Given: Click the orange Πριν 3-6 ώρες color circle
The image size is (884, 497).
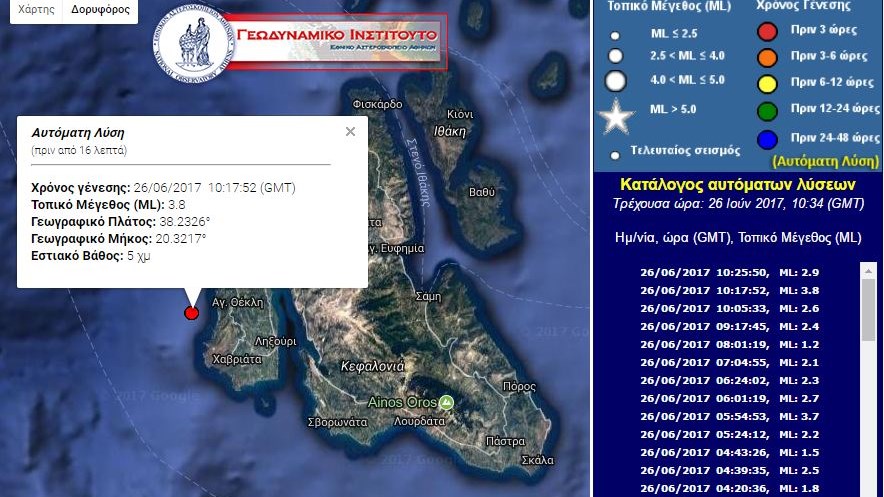Looking at the screenshot, I should (x=767, y=57).
